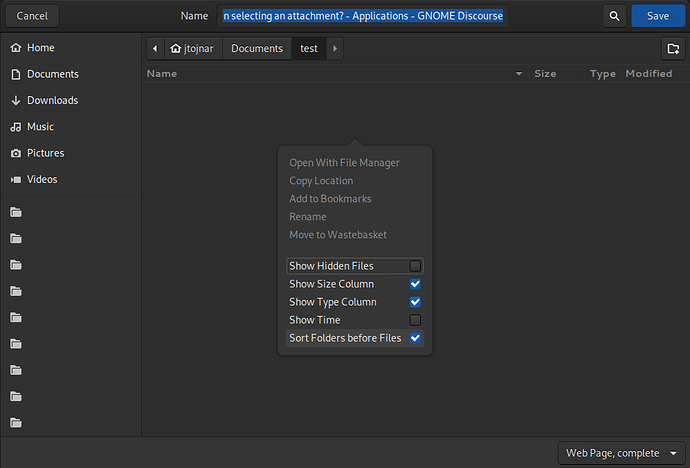This screenshot has width=690, height=468.
Task: Enable Show Hidden Files checkbox
Action: (415, 266)
